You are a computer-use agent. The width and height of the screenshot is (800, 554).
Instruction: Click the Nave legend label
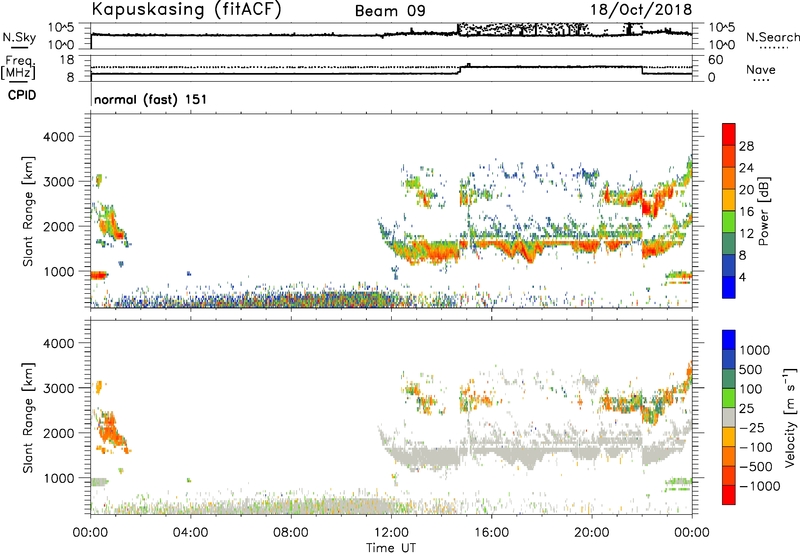pos(761,69)
